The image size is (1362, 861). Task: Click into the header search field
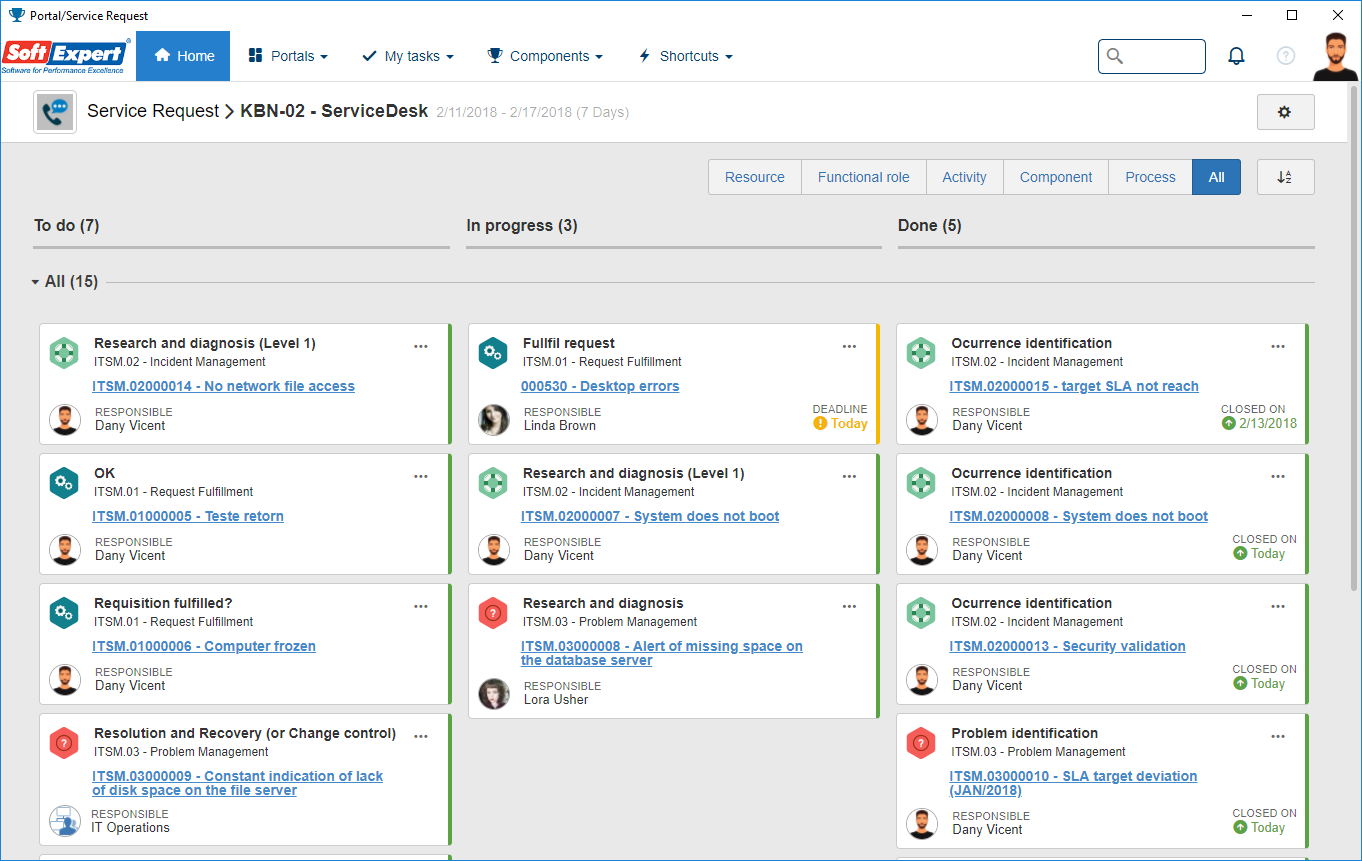tap(1152, 56)
